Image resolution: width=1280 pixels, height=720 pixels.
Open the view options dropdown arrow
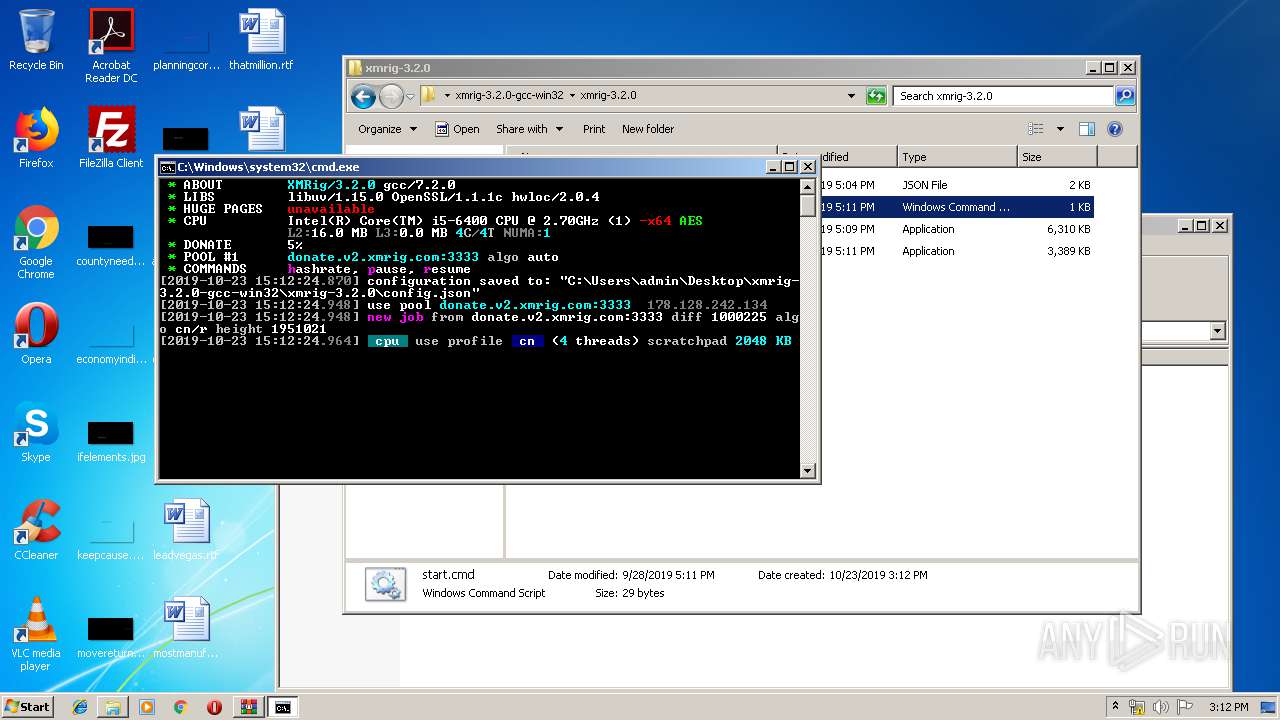tap(1060, 129)
